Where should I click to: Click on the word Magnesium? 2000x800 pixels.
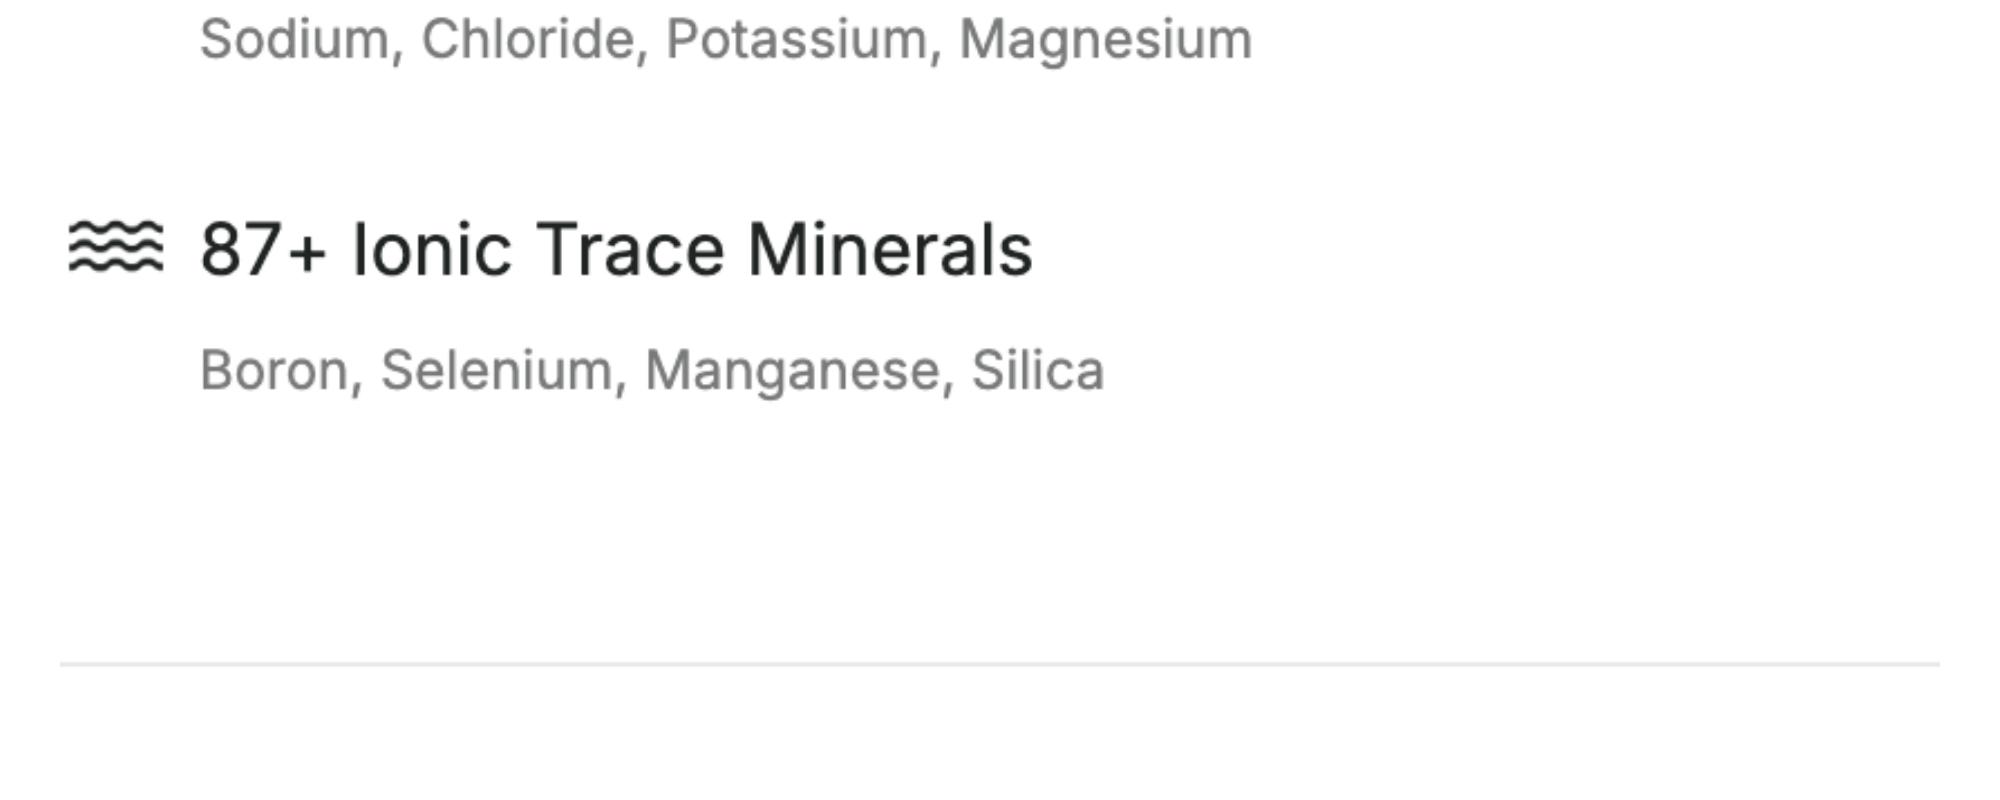1105,40
